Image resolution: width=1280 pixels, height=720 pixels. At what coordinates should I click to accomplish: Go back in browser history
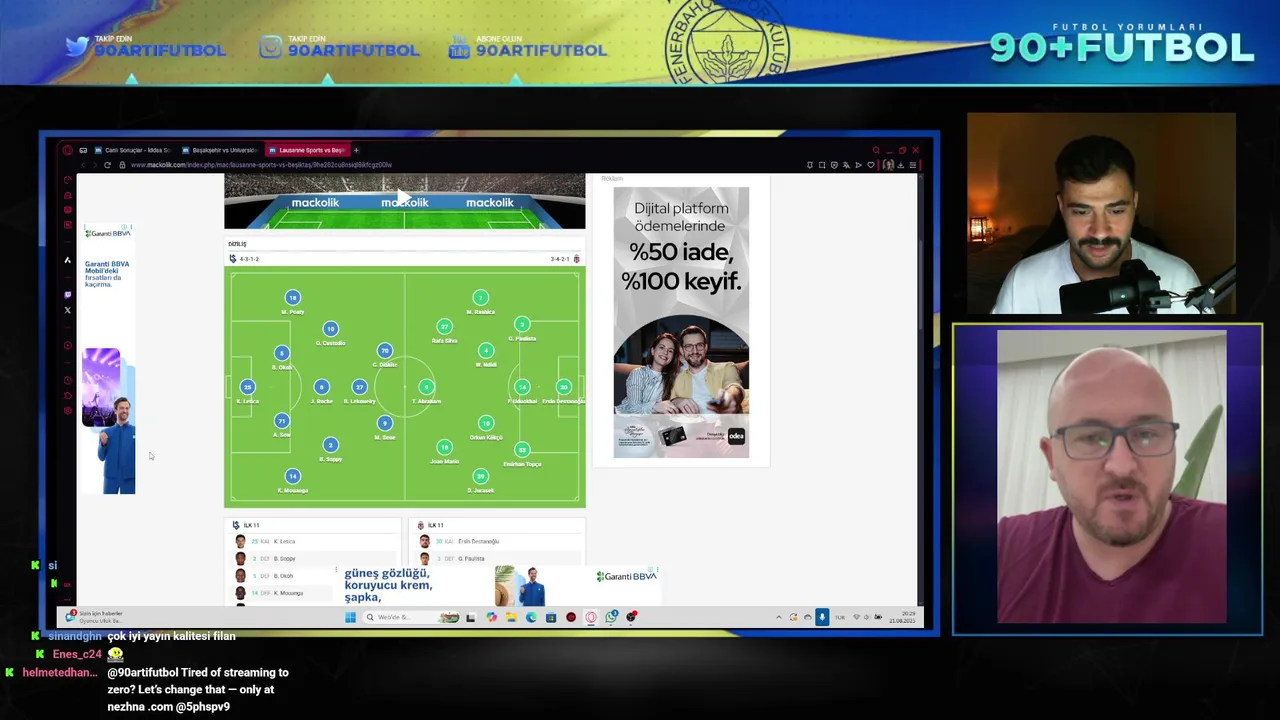point(83,165)
